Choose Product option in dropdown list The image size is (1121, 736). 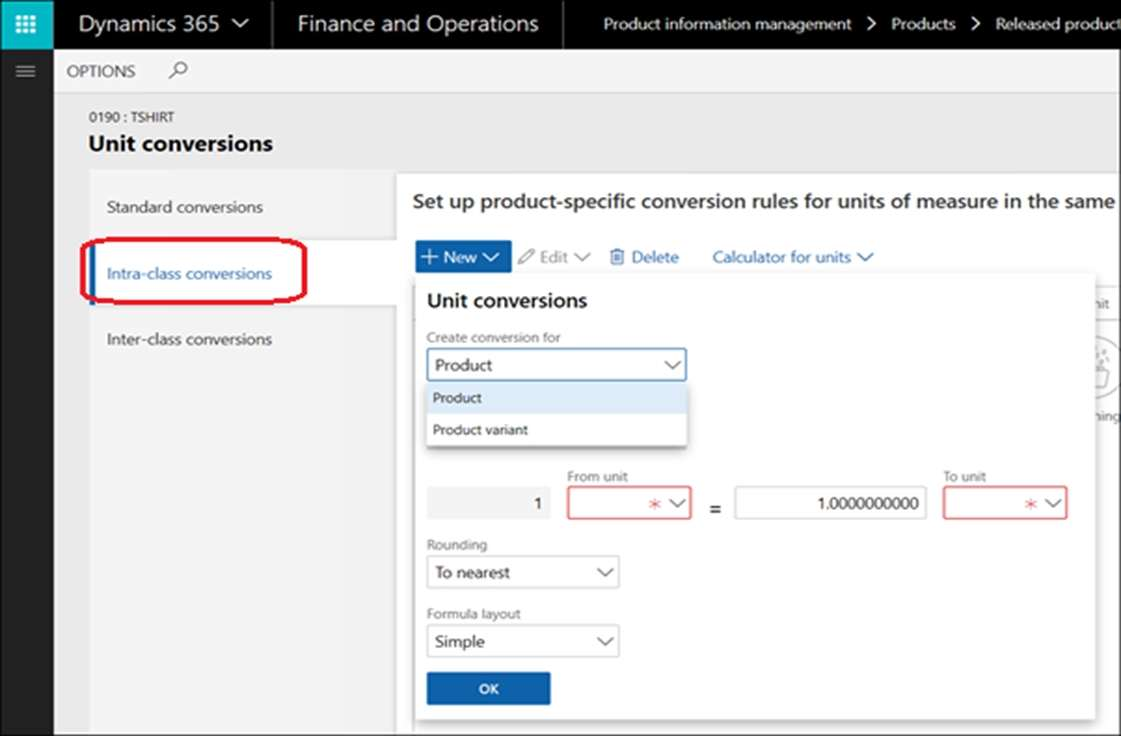(457, 398)
